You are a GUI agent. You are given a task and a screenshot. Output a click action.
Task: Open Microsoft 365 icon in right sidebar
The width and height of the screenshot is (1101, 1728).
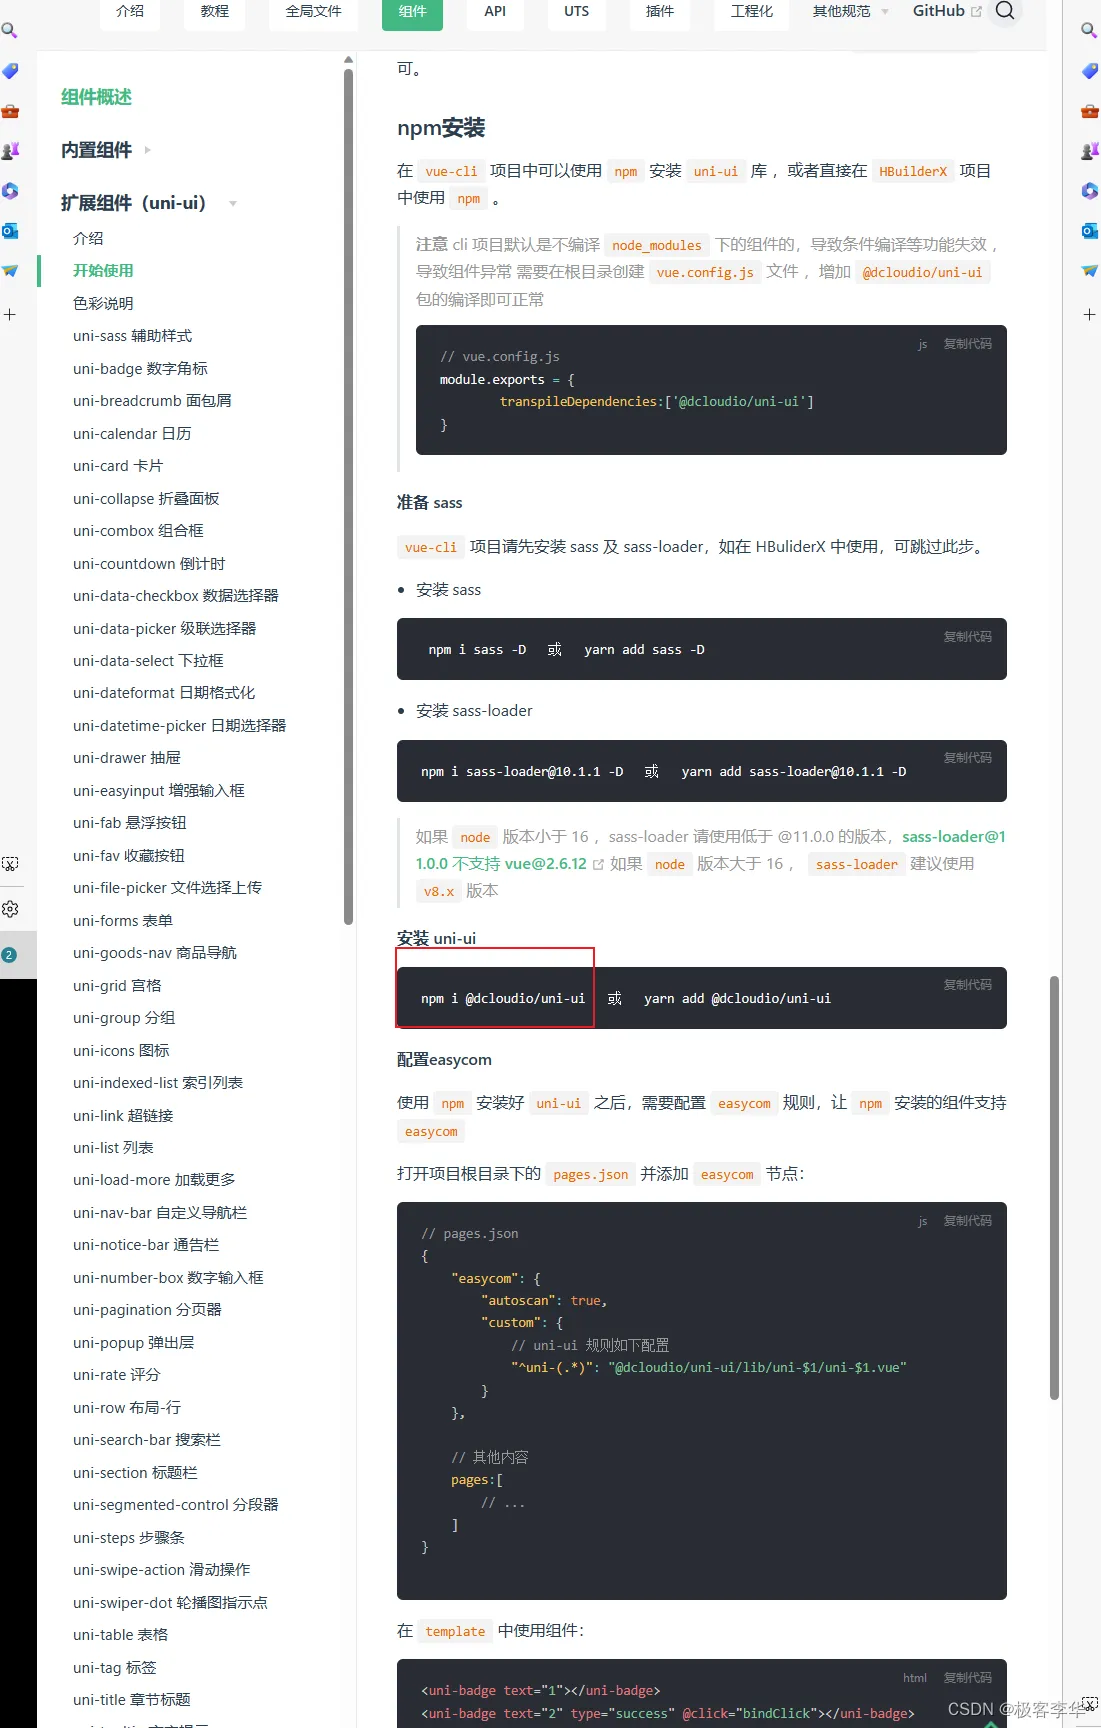pyautogui.click(x=1090, y=191)
